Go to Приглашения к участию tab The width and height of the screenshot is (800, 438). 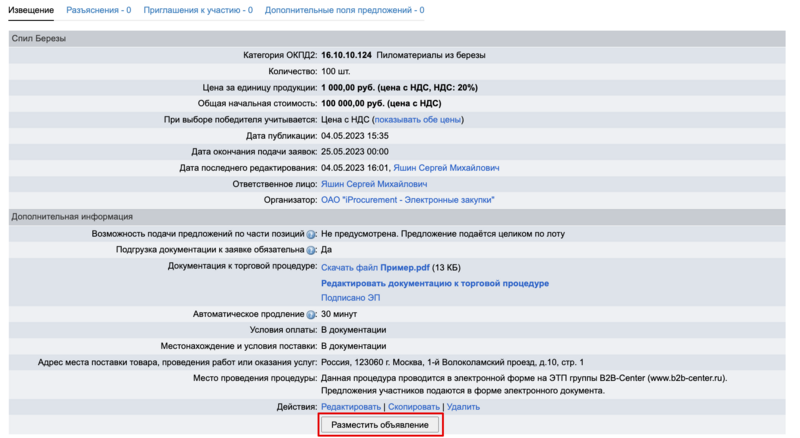[x=197, y=10]
